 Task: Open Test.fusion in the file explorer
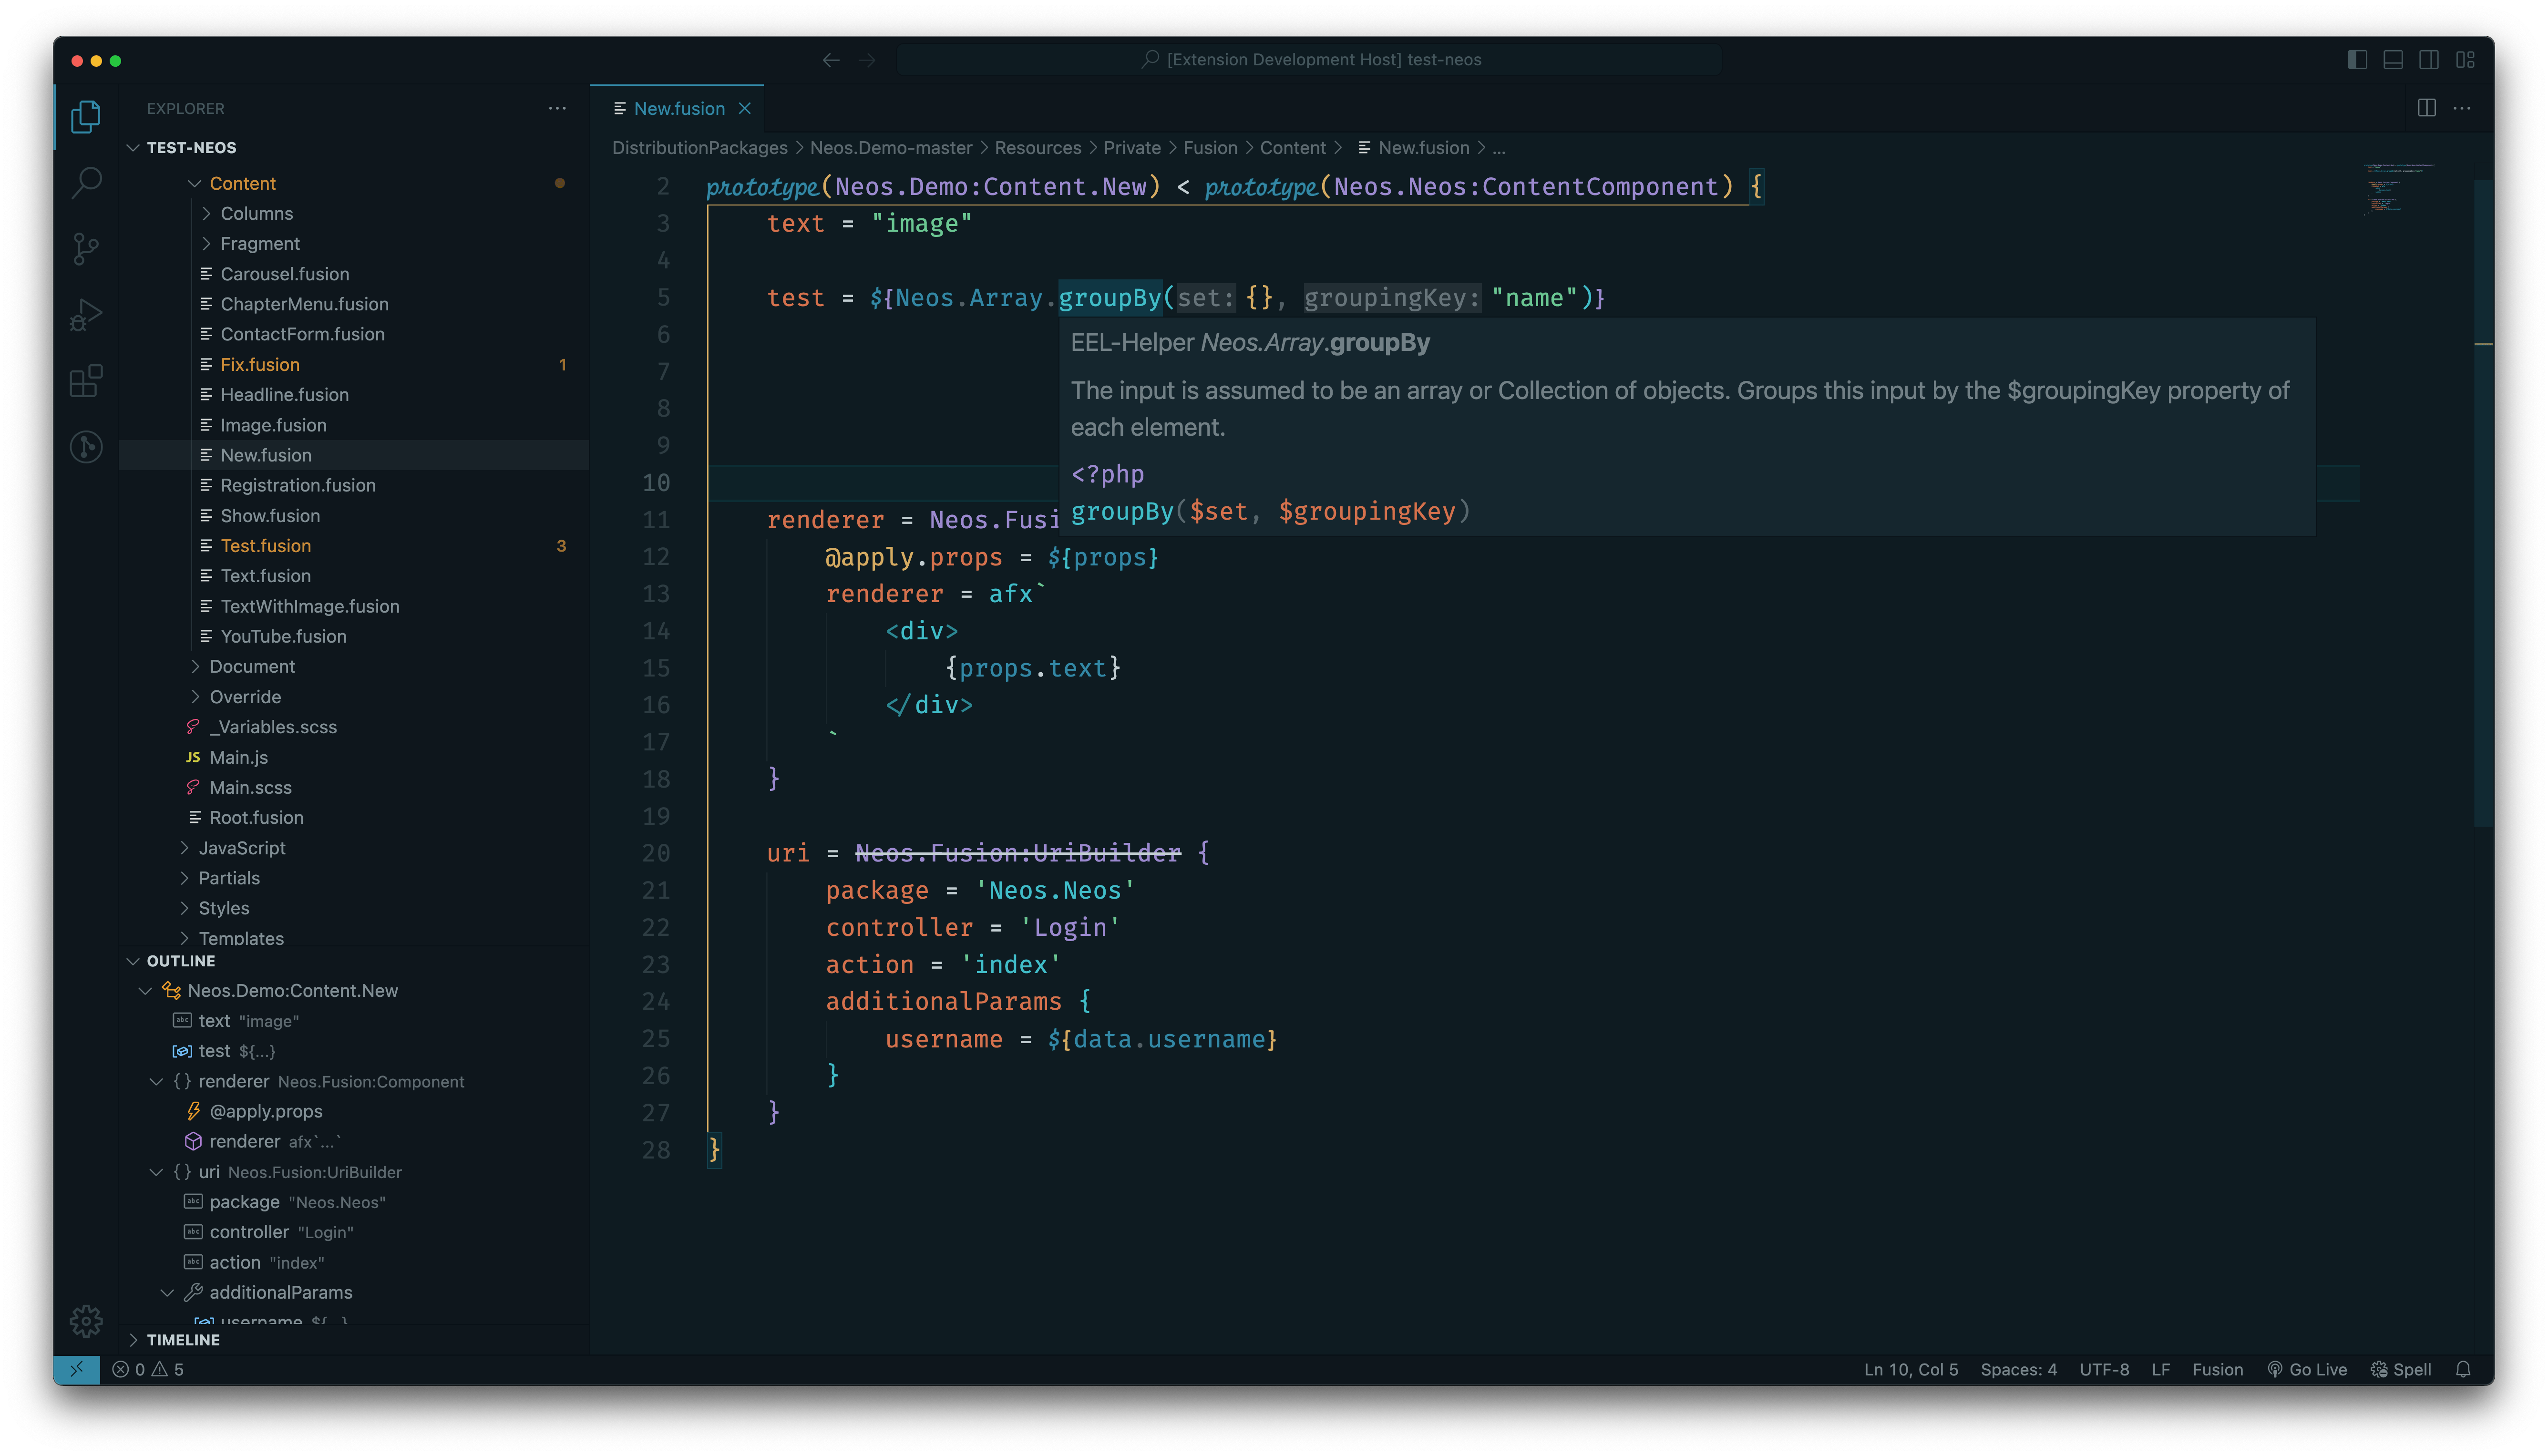(x=265, y=545)
